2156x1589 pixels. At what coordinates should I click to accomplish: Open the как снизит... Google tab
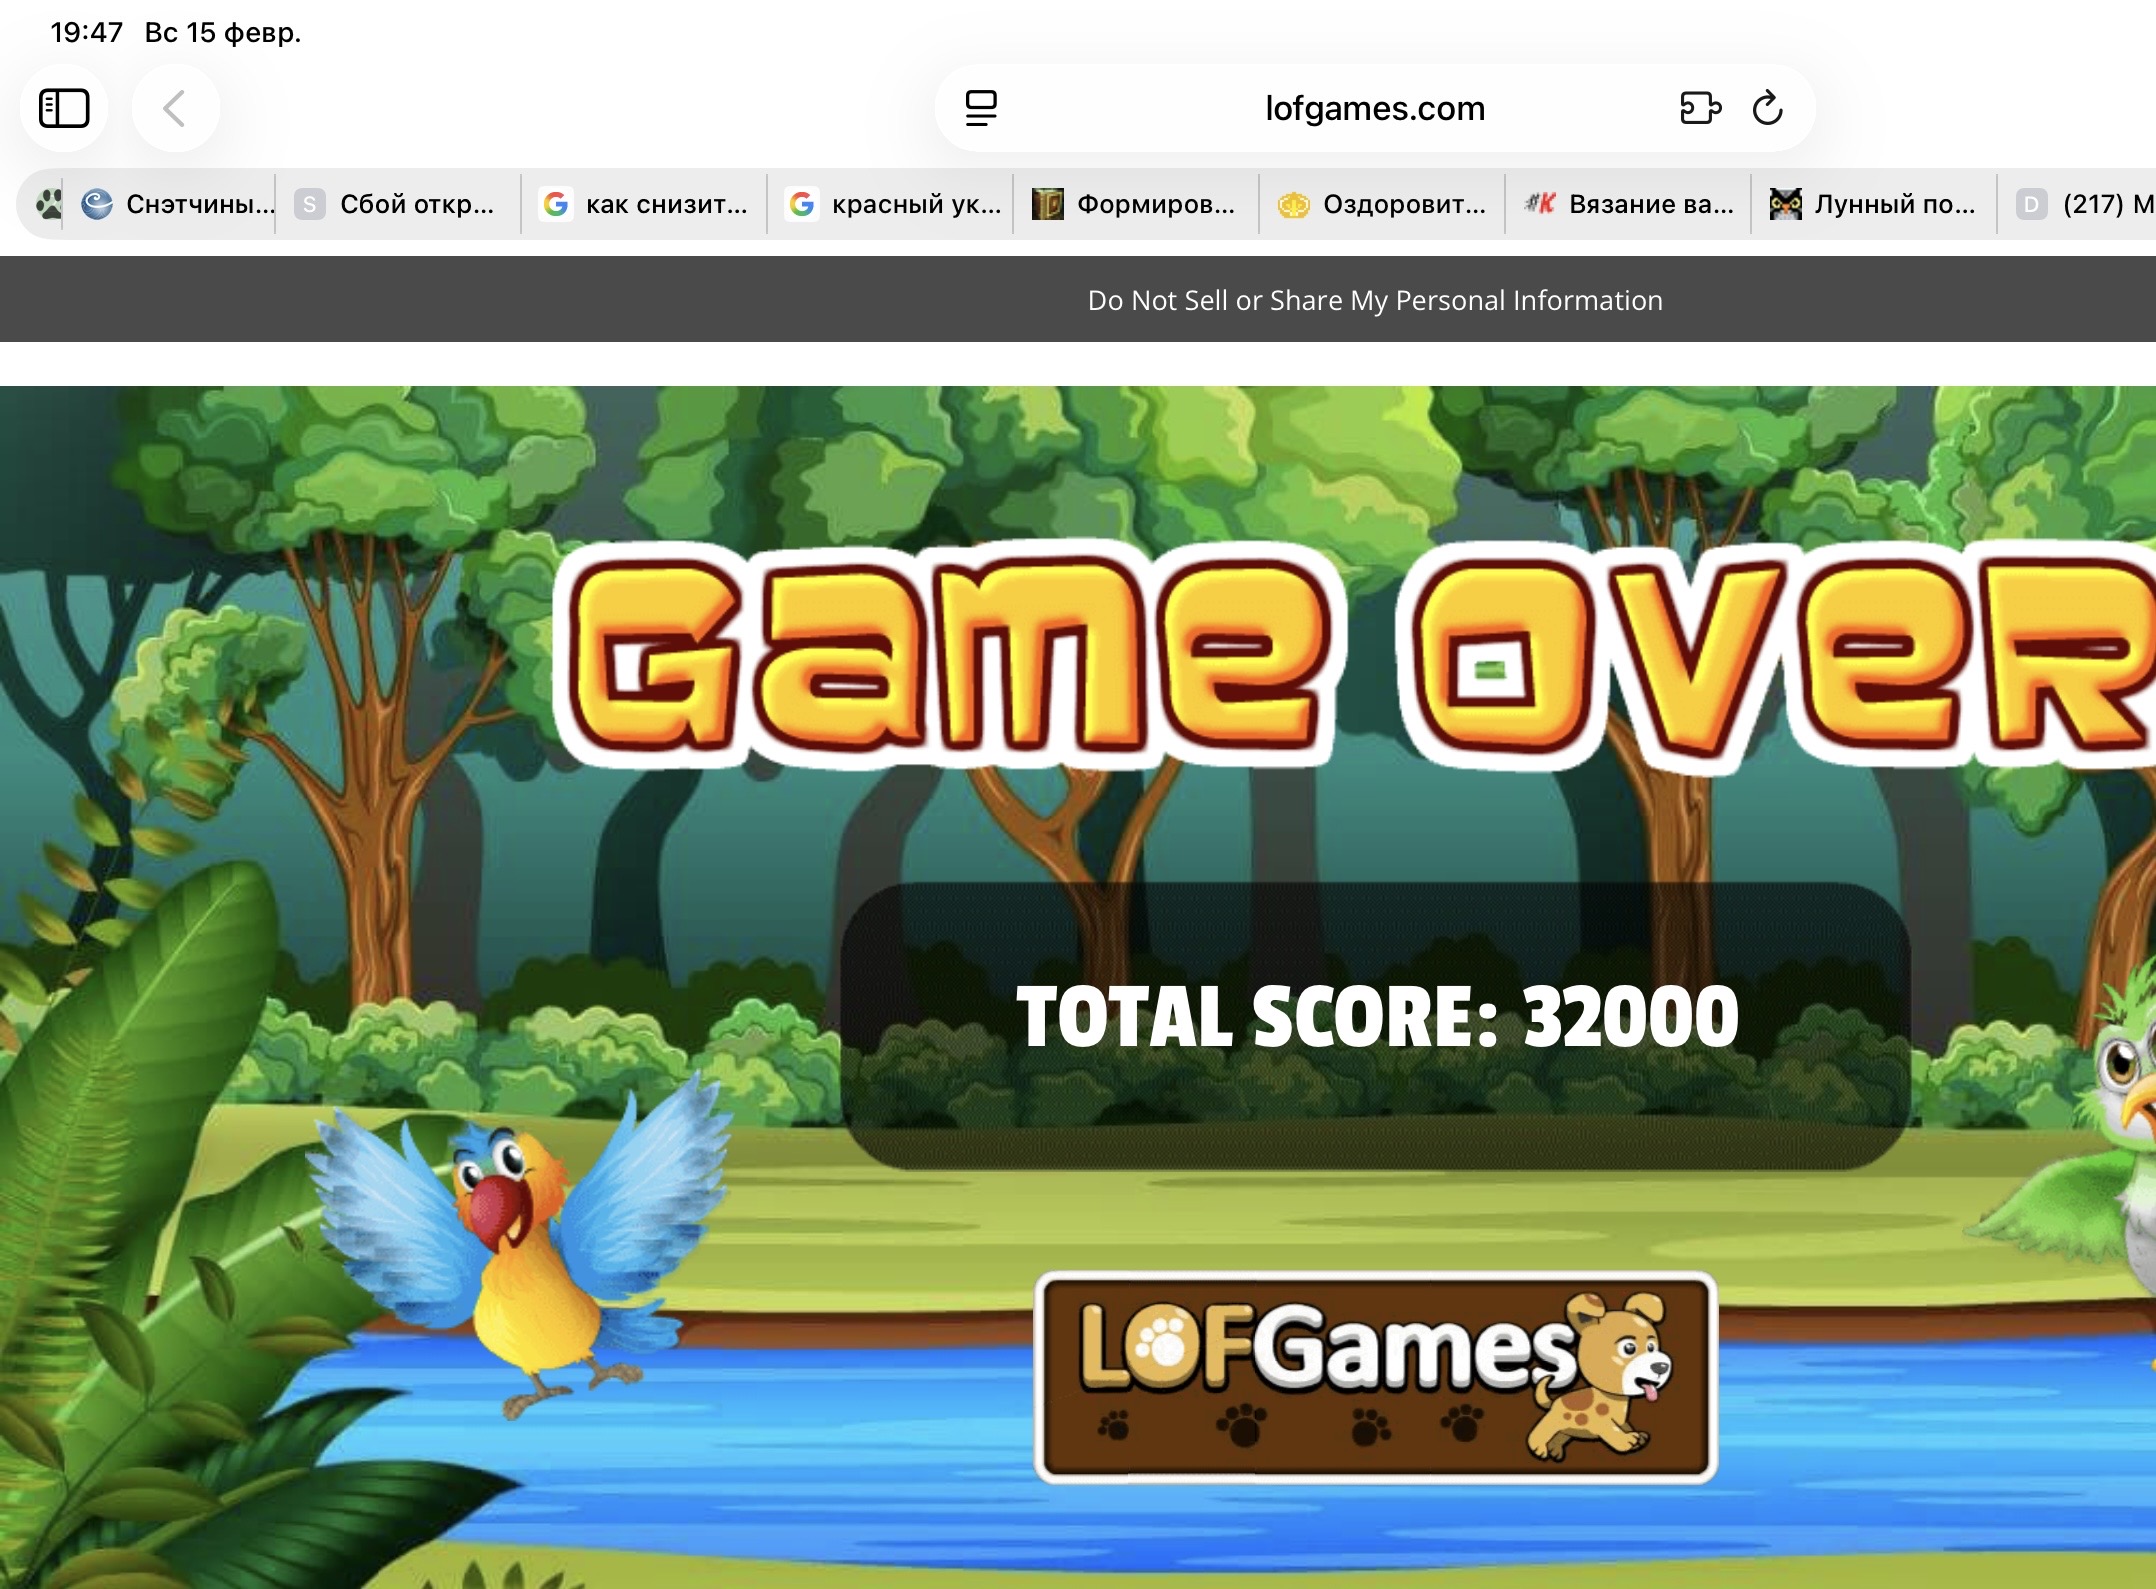pos(645,204)
